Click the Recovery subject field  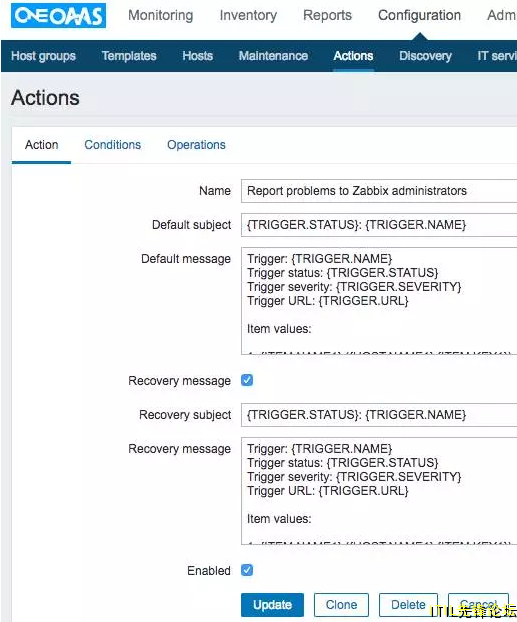(379, 415)
